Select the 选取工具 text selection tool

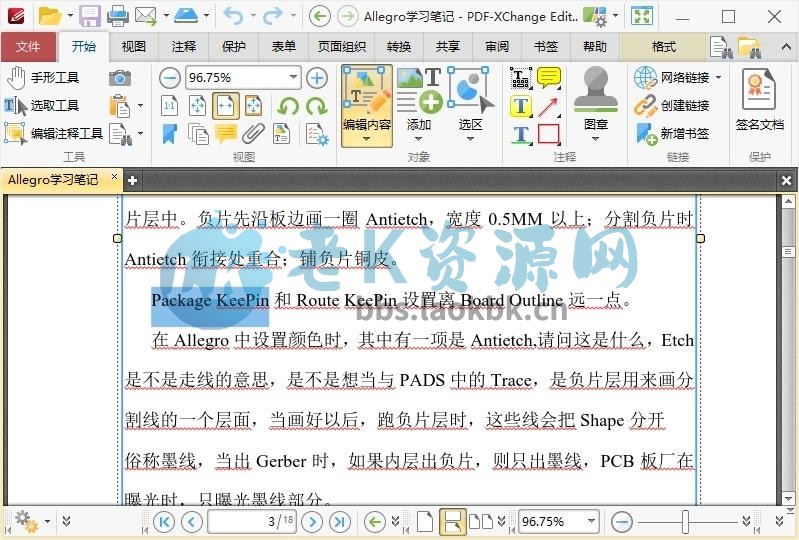(x=42, y=105)
